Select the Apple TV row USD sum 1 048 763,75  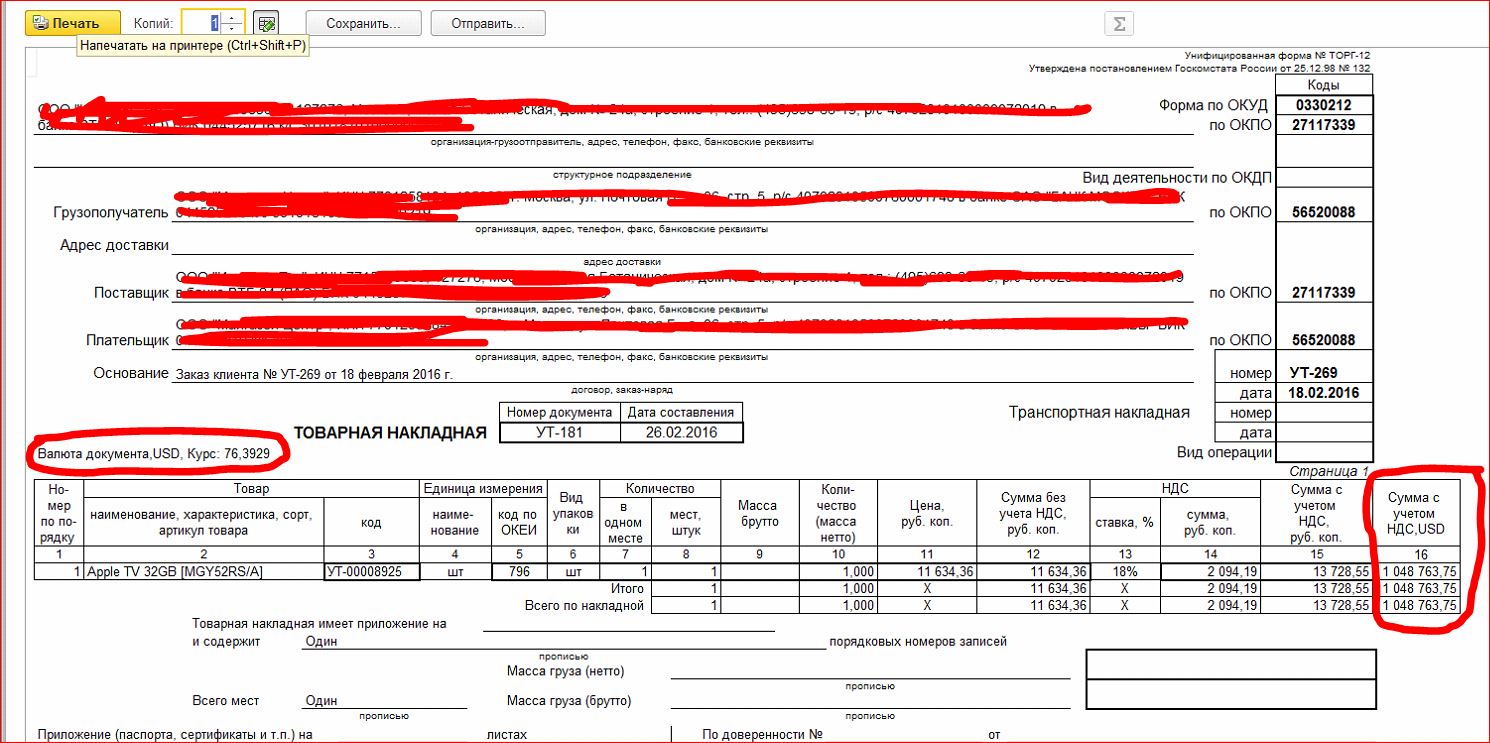pos(1418,572)
